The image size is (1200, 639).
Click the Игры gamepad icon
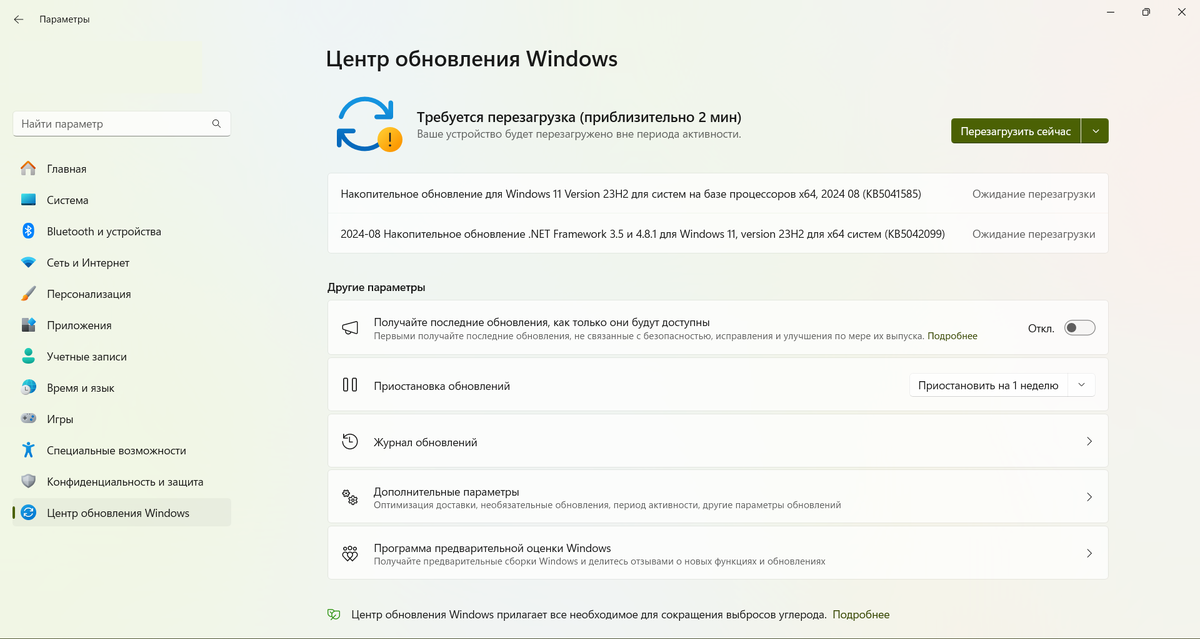tap(28, 419)
